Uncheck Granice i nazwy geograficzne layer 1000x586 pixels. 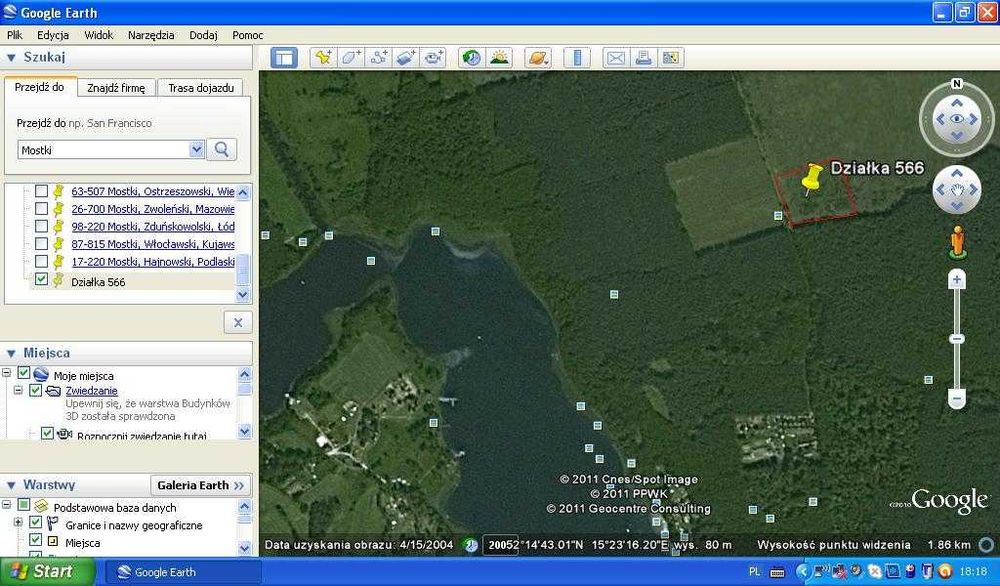(36, 523)
